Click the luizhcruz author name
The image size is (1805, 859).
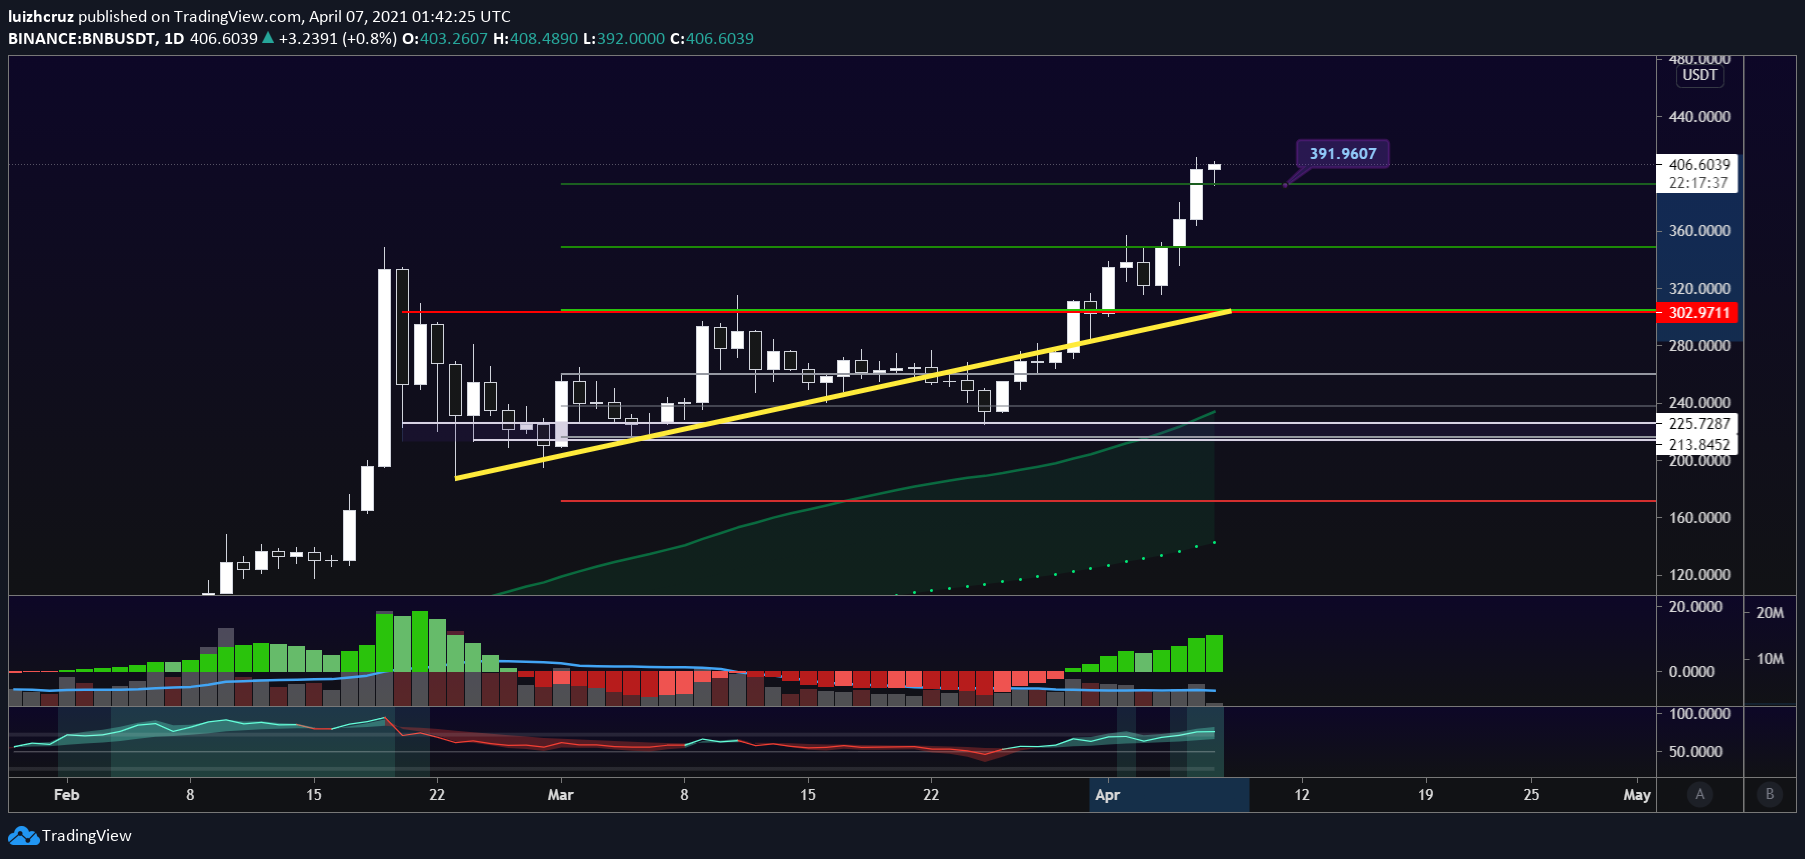41,16
